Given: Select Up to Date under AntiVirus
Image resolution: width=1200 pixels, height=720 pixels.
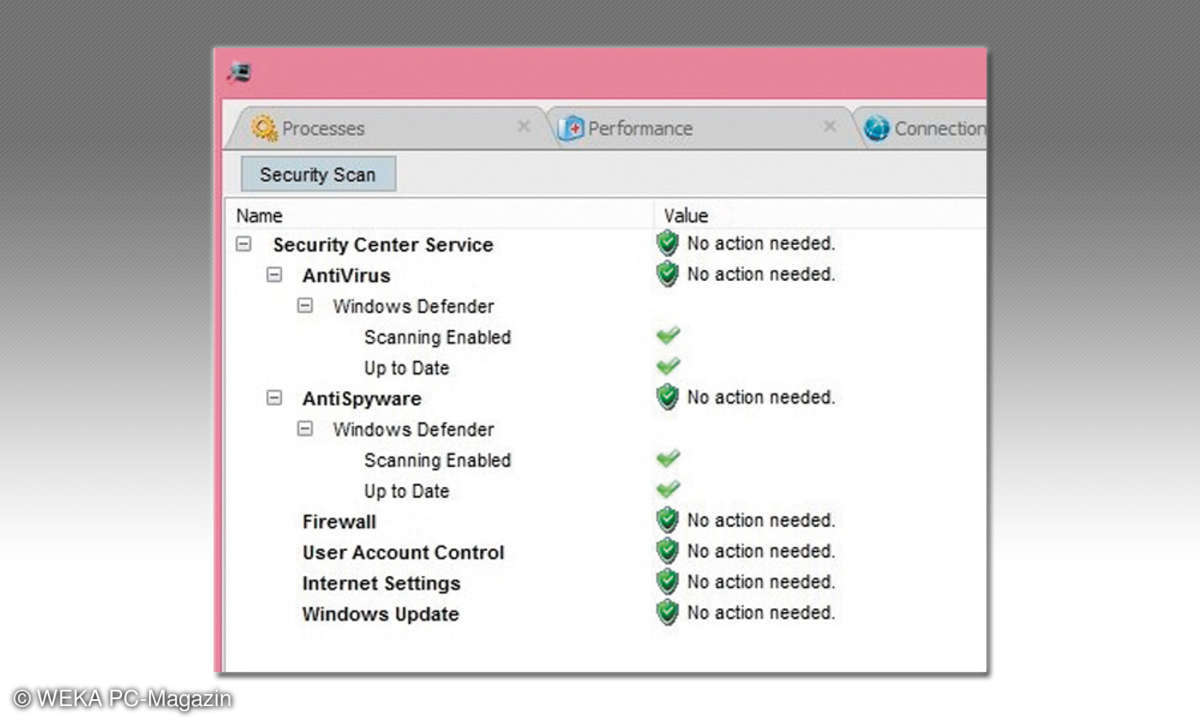Looking at the screenshot, I should [x=406, y=369].
